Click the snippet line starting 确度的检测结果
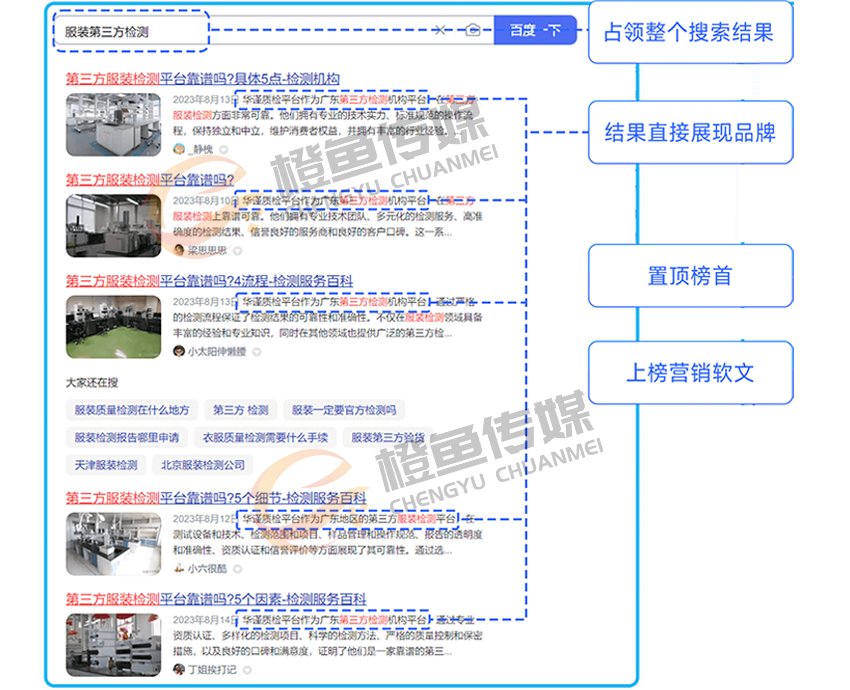 pyautogui.click(x=312, y=232)
